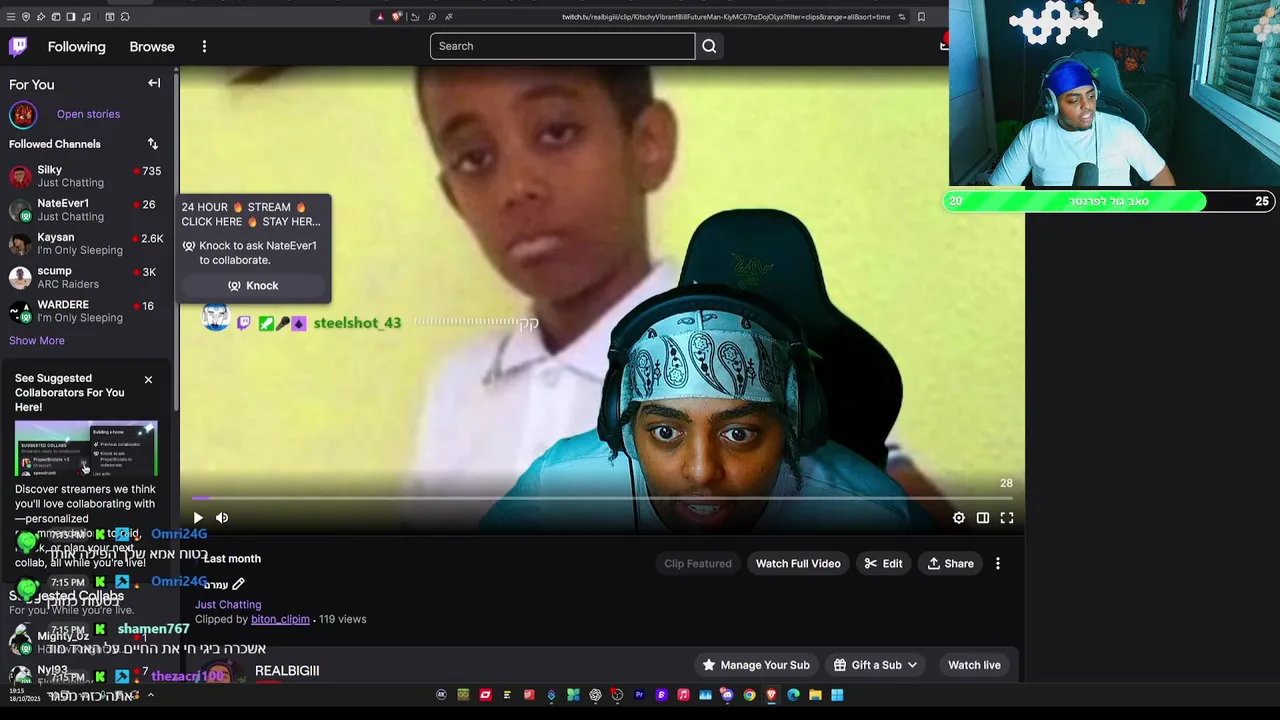Screen dimensions: 1280x720
Task: Open the Following tab
Action: (x=76, y=46)
